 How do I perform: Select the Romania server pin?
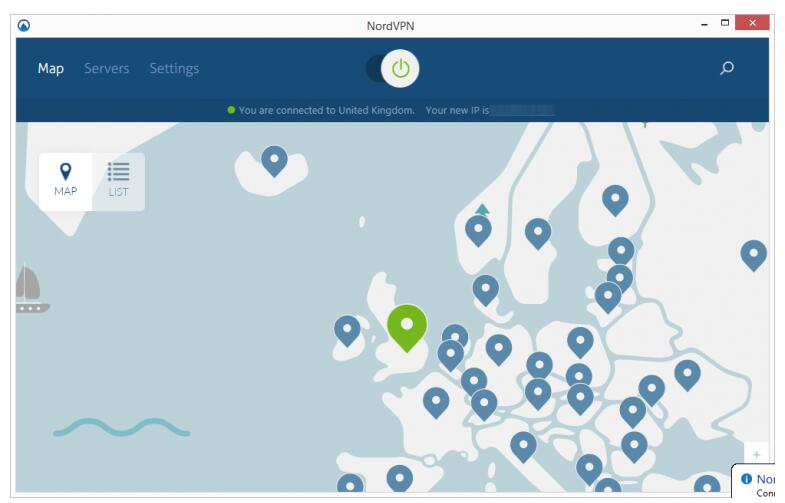[x=633, y=412]
